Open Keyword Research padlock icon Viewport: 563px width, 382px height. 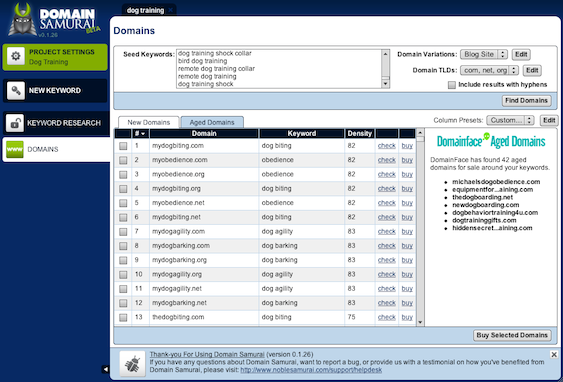[x=15, y=123]
